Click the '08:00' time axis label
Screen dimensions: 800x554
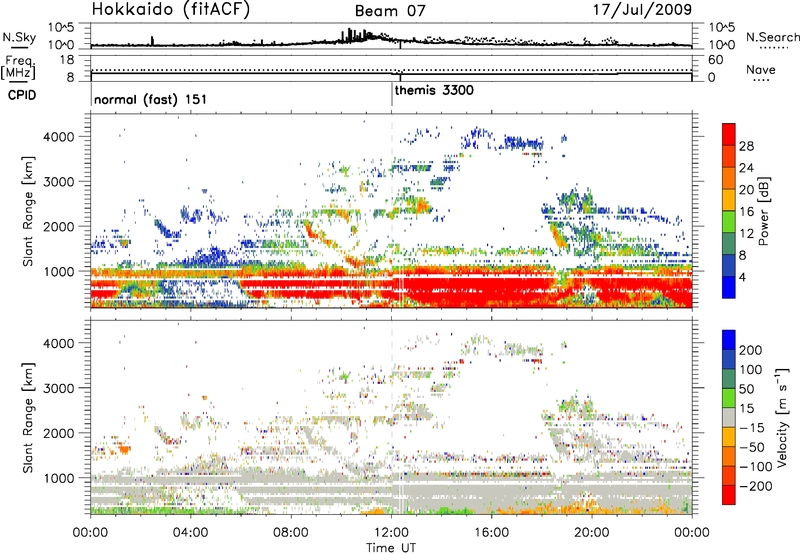click(x=291, y=533)
